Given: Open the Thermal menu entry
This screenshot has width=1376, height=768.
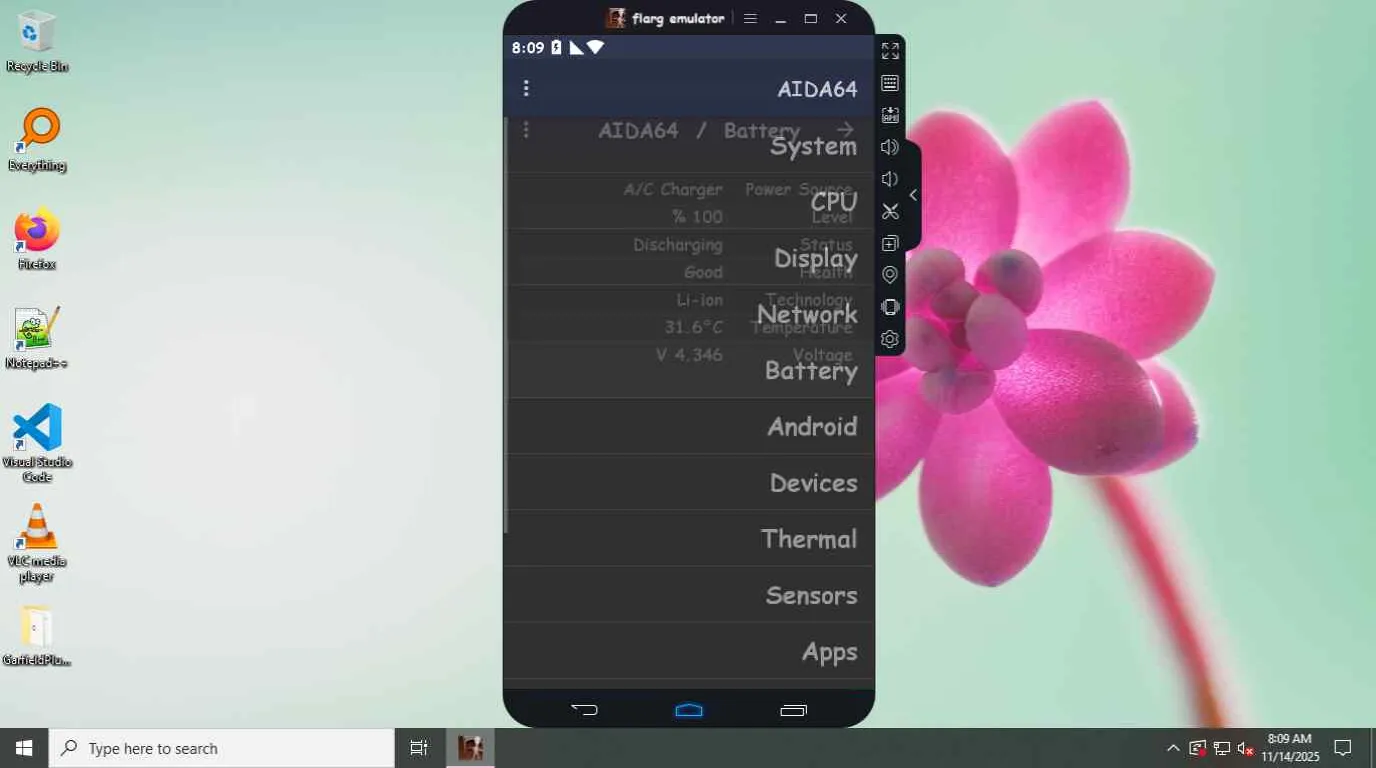Looking at the screenshot, I should [x=689, y=538].
